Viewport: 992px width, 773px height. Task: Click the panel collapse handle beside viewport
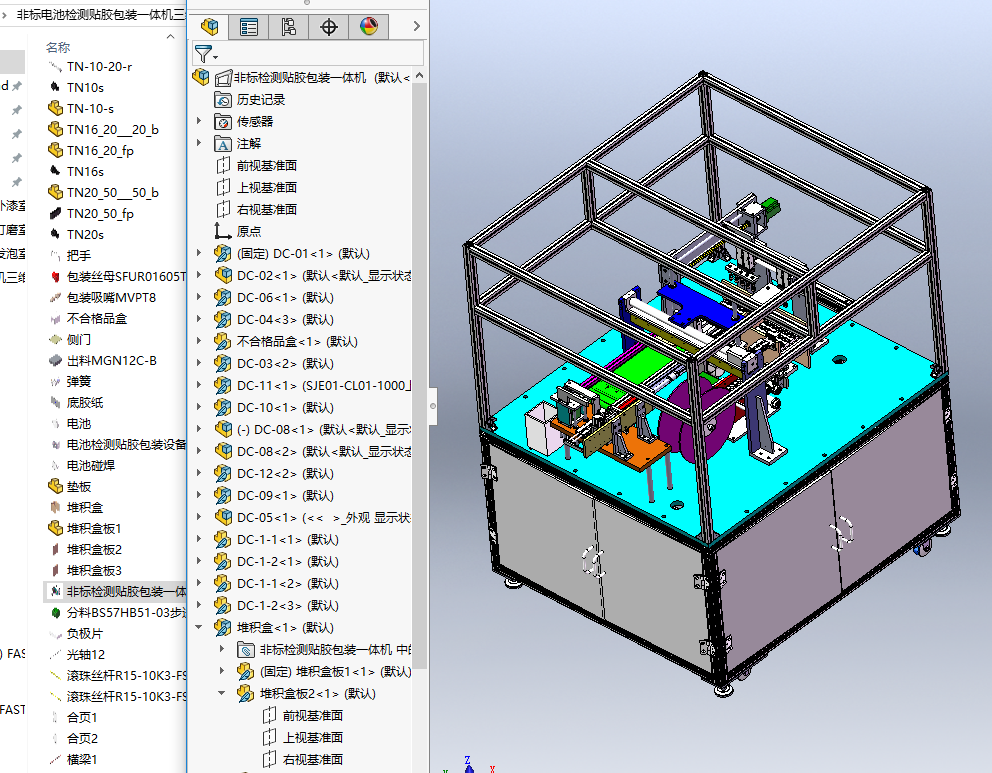point(433,405)
